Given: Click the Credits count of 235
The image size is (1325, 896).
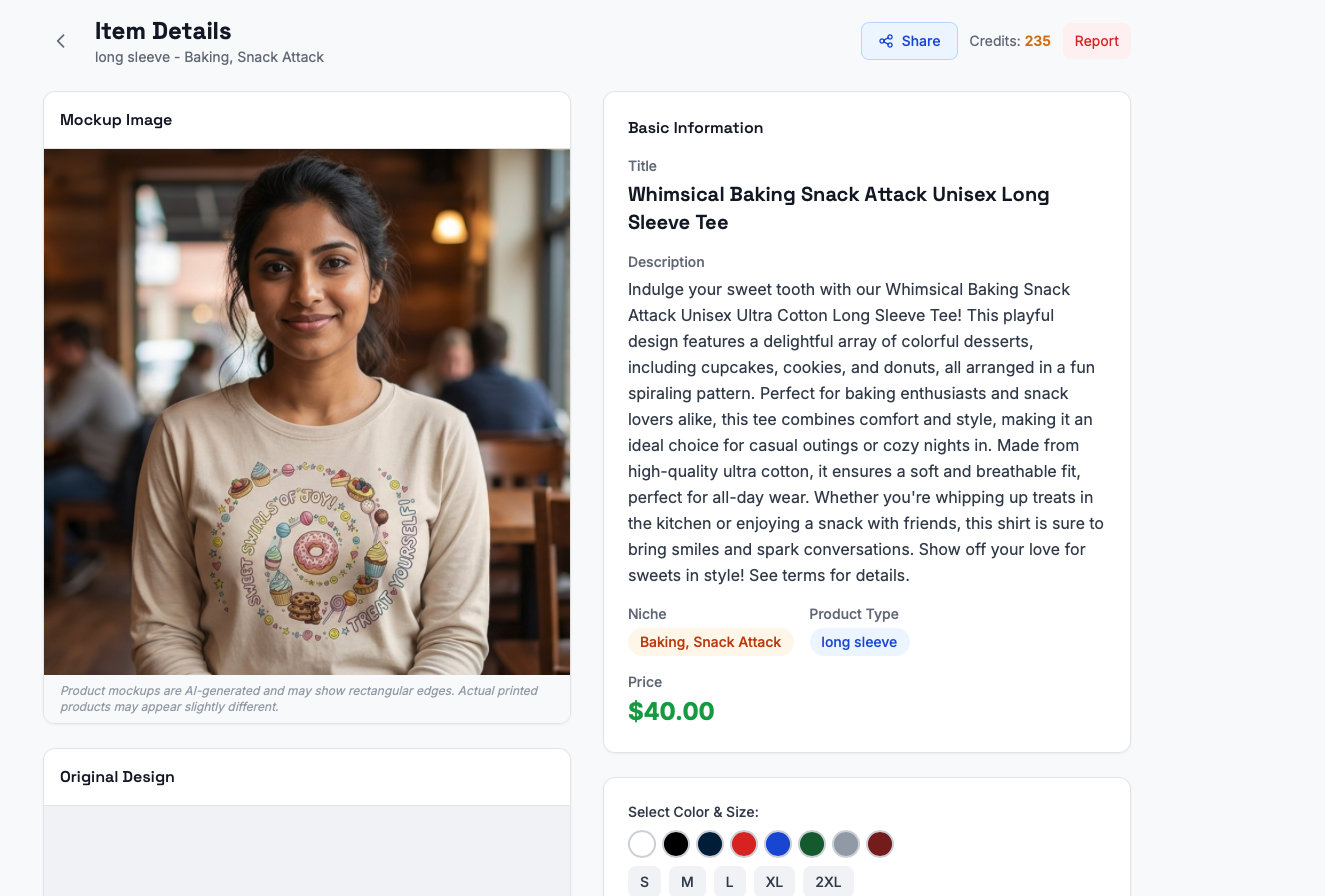Looking at the screenshot, I should (1037, 41).
